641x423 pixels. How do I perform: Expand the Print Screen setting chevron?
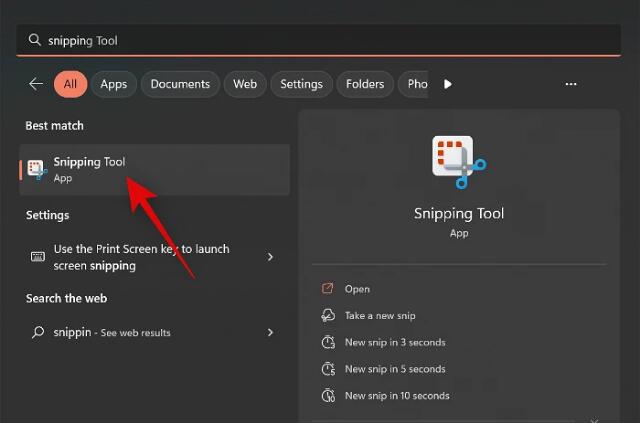point(270,257)
